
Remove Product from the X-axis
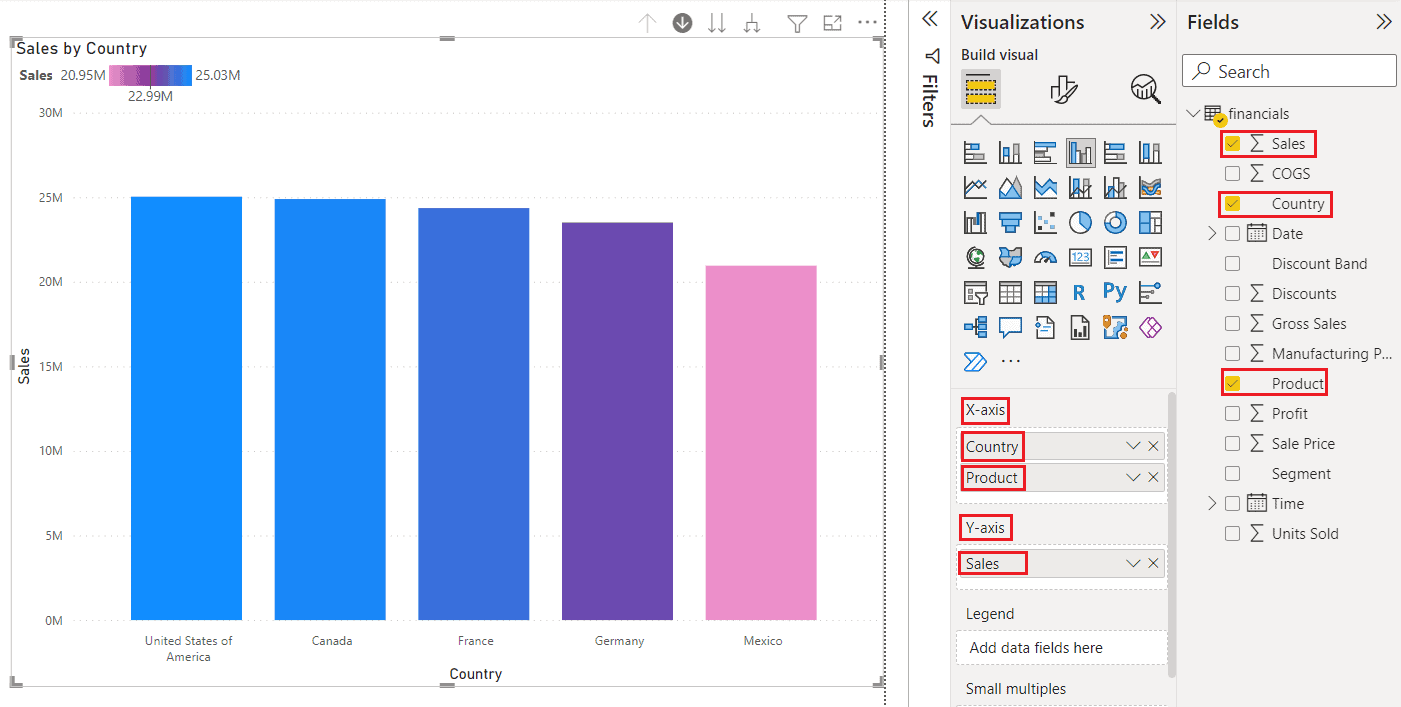1153,477
